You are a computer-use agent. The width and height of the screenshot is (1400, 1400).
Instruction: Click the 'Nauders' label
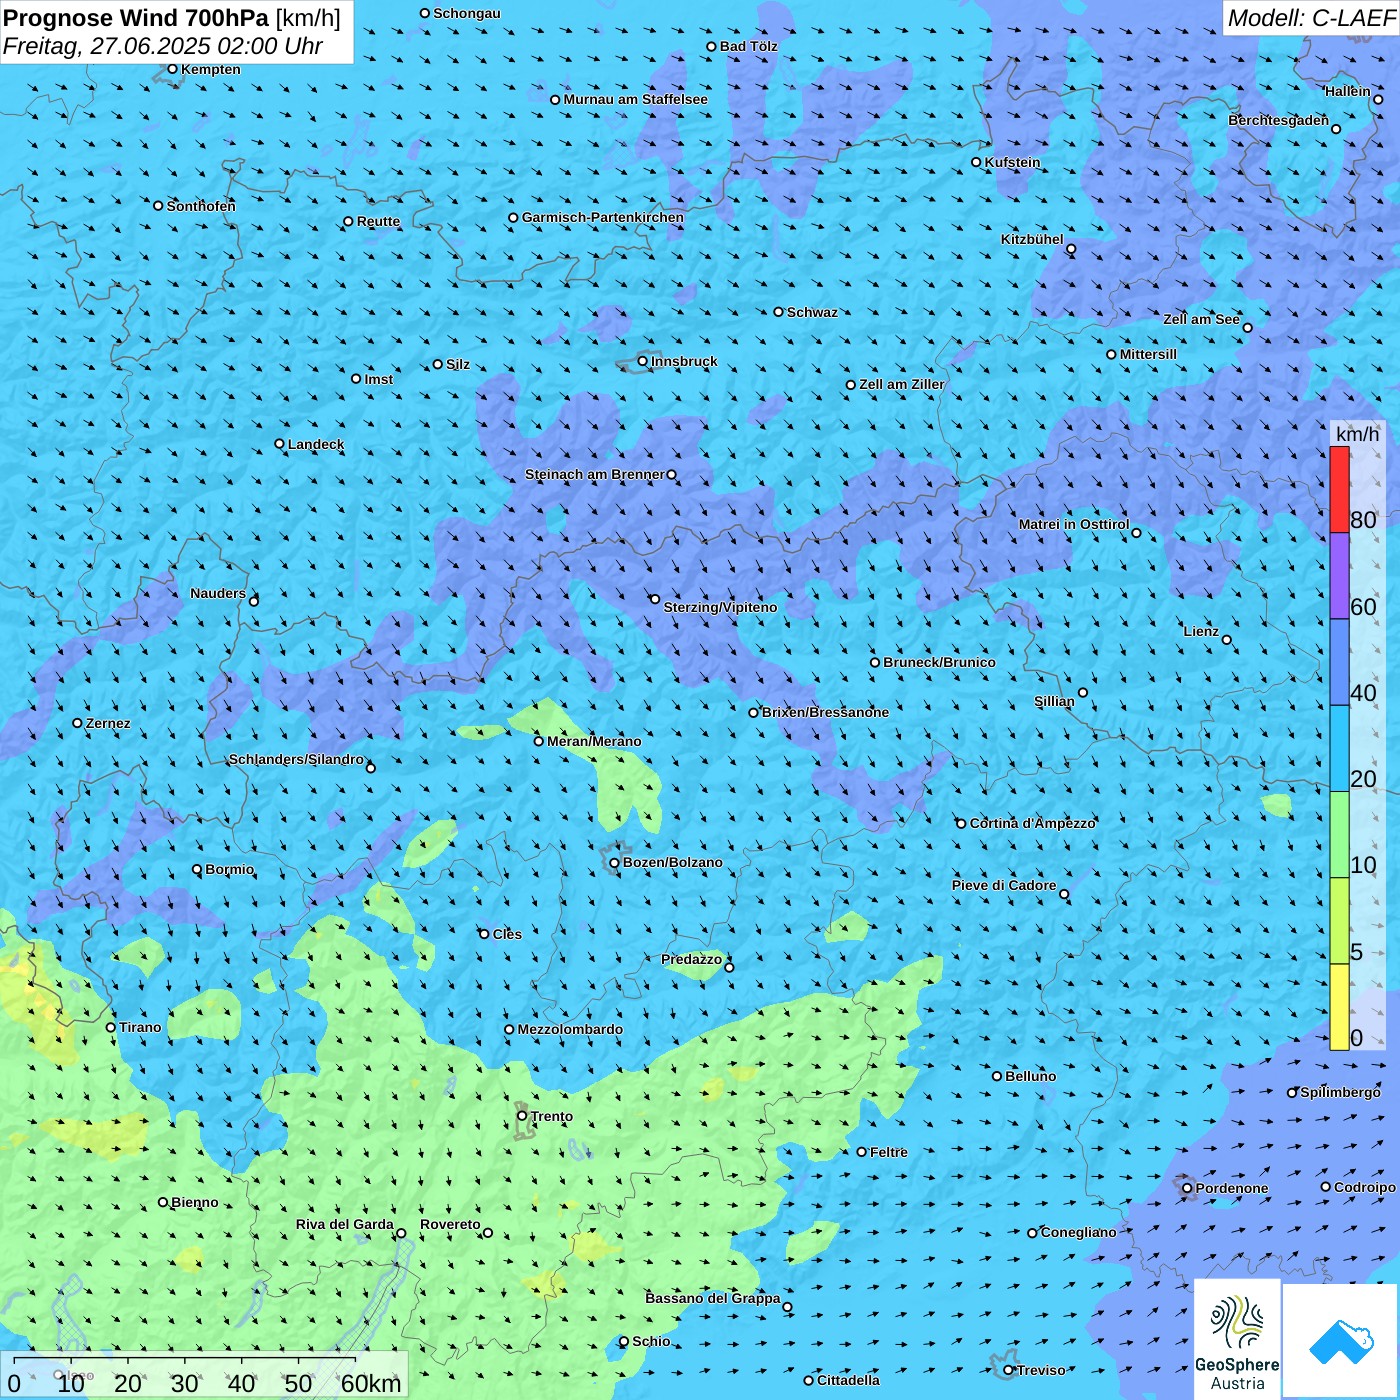pos(218,593)
